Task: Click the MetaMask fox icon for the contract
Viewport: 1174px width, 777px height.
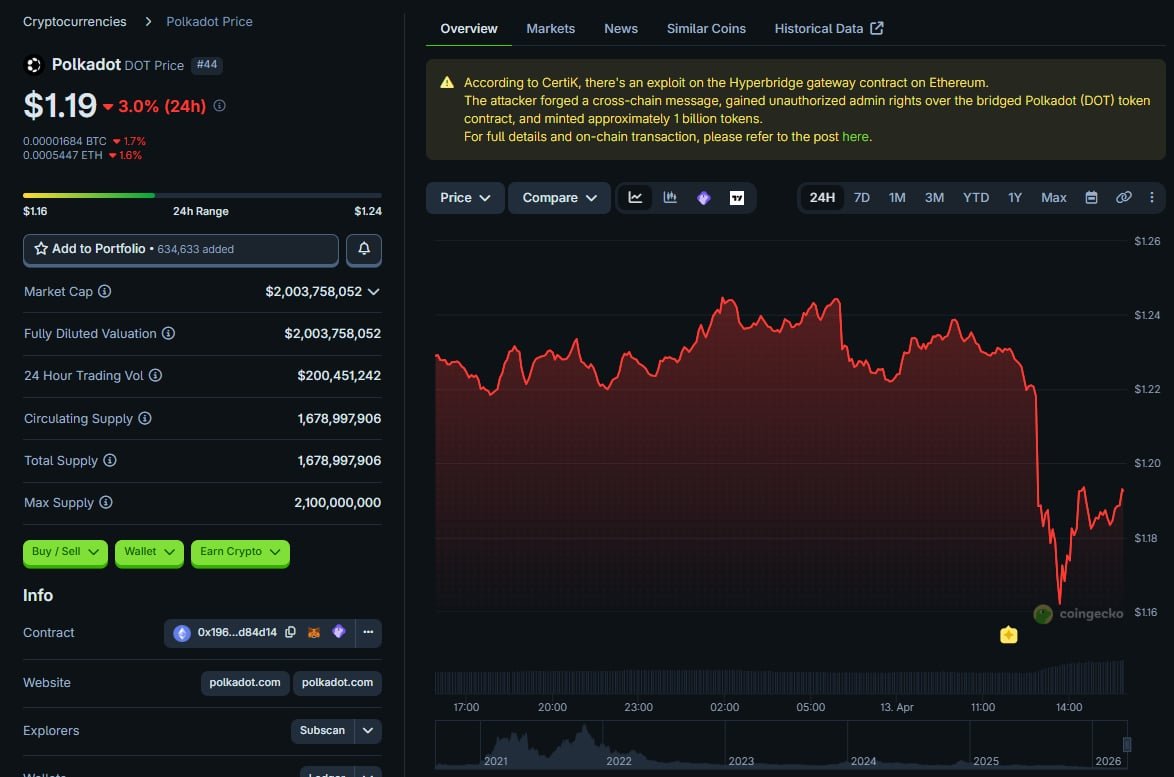Action: (314, 632)
